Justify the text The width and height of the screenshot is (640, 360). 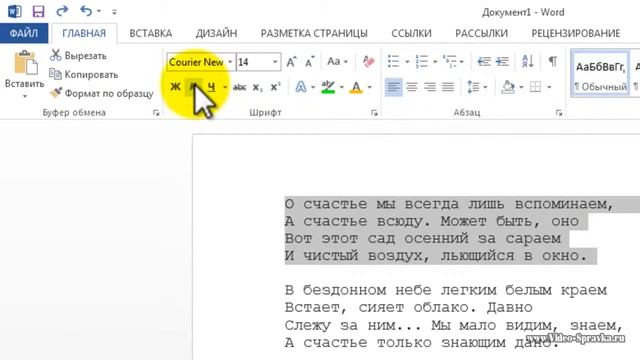(x=448, y=87)
